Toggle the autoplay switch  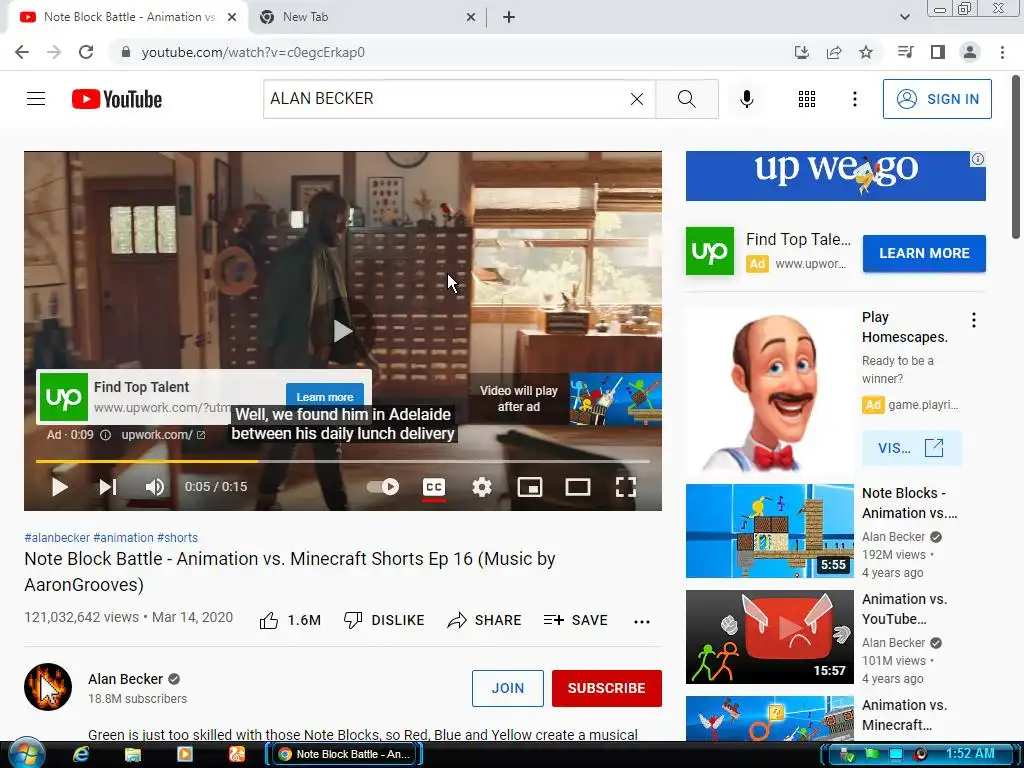pyautogui.click(x=383, y=487)
